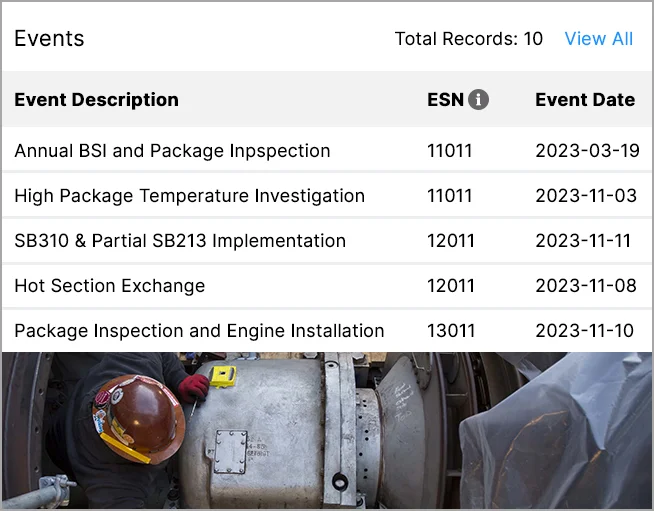Click the ESN for Hot Section Exchange
The height and width of the screenshot is (511, 654).
449,286
